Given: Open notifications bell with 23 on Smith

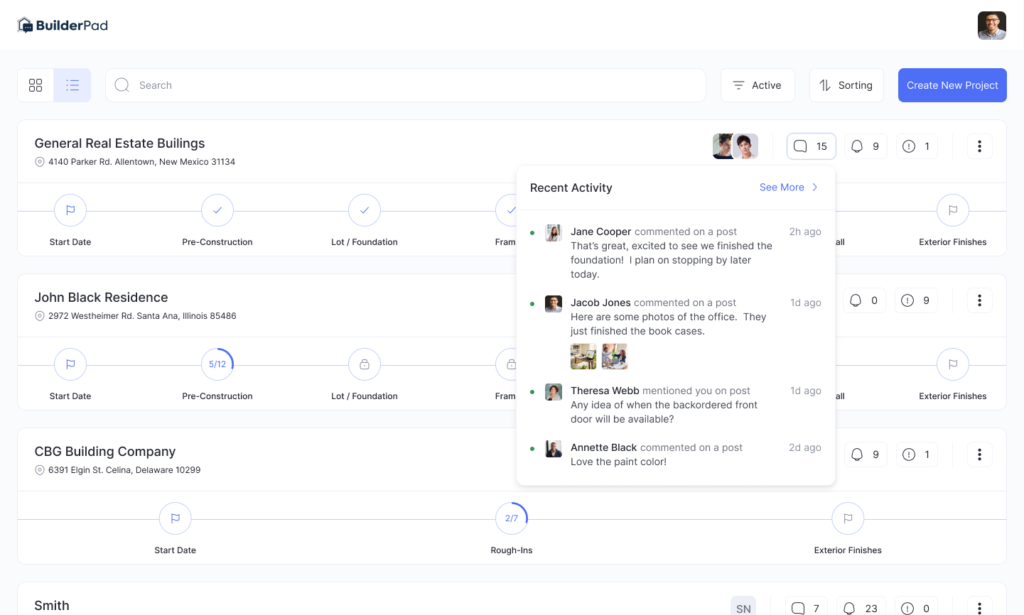Looking at the screenshot, I should tap(861, 607).
